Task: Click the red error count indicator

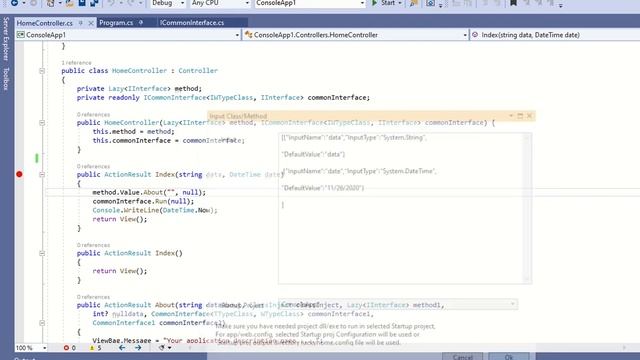Action: [69, 348]
